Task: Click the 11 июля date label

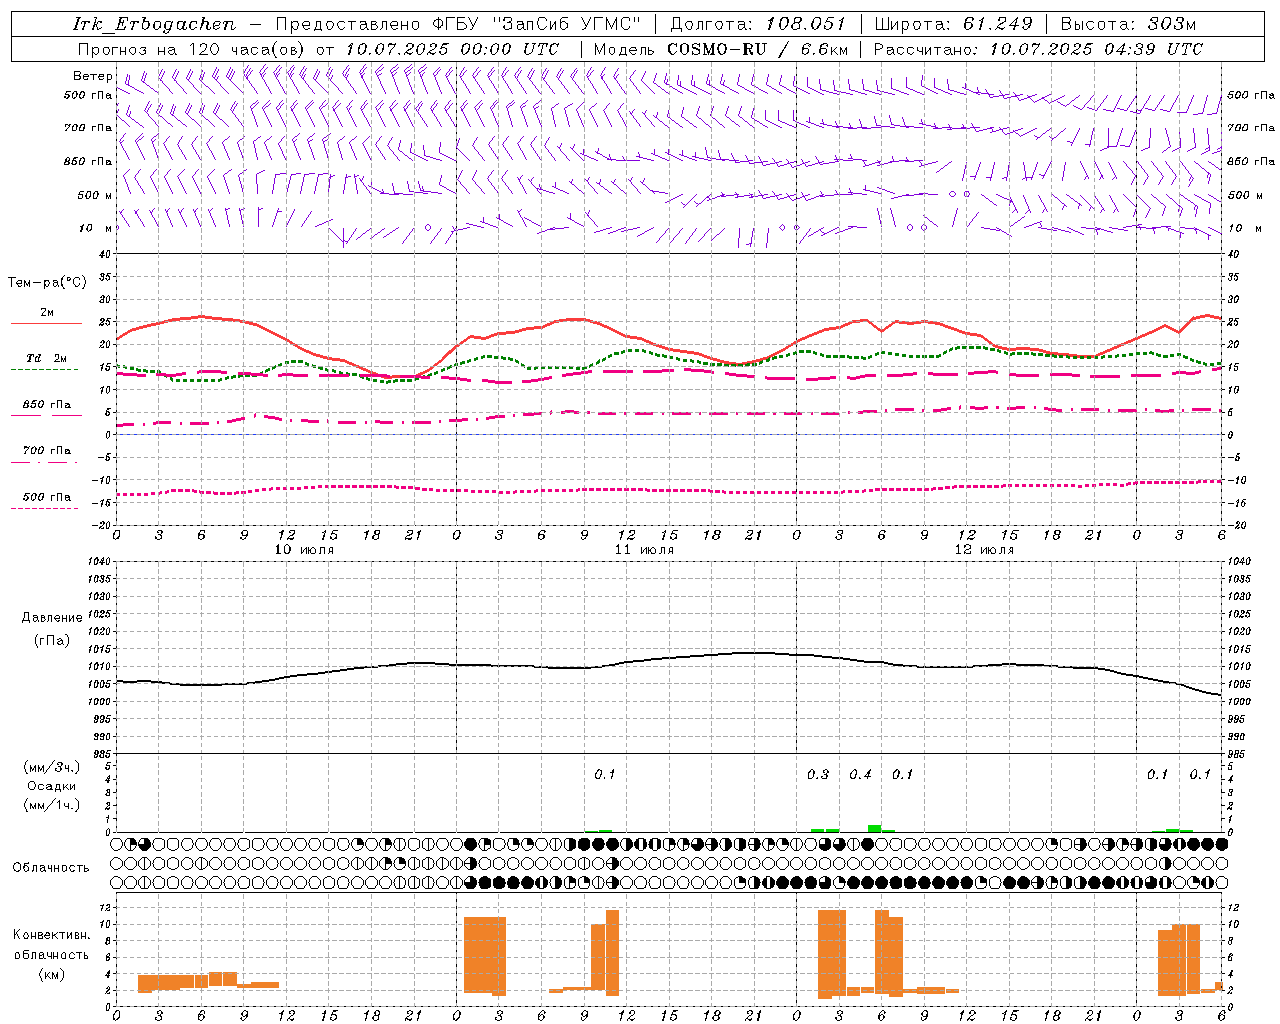Action: pos(644,550)
